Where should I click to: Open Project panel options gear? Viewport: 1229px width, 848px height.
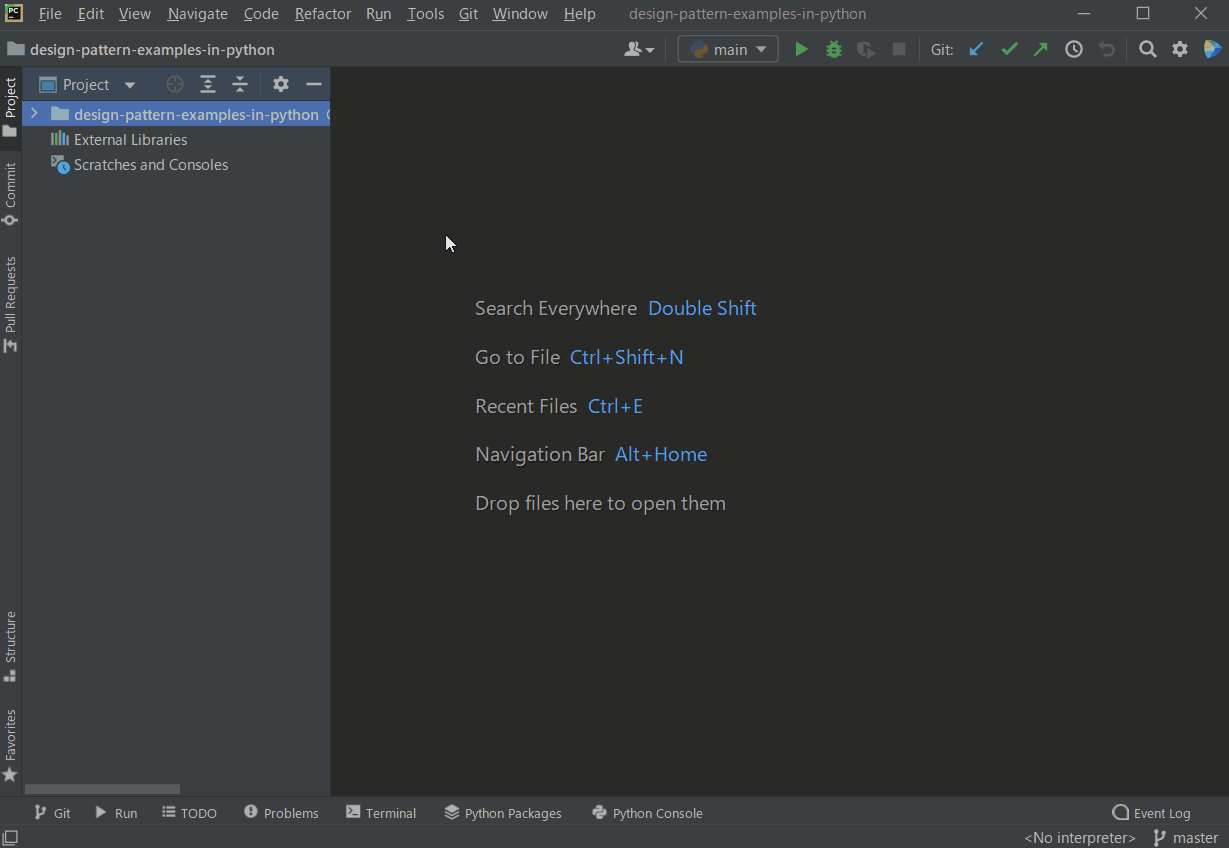pos(281,85)
